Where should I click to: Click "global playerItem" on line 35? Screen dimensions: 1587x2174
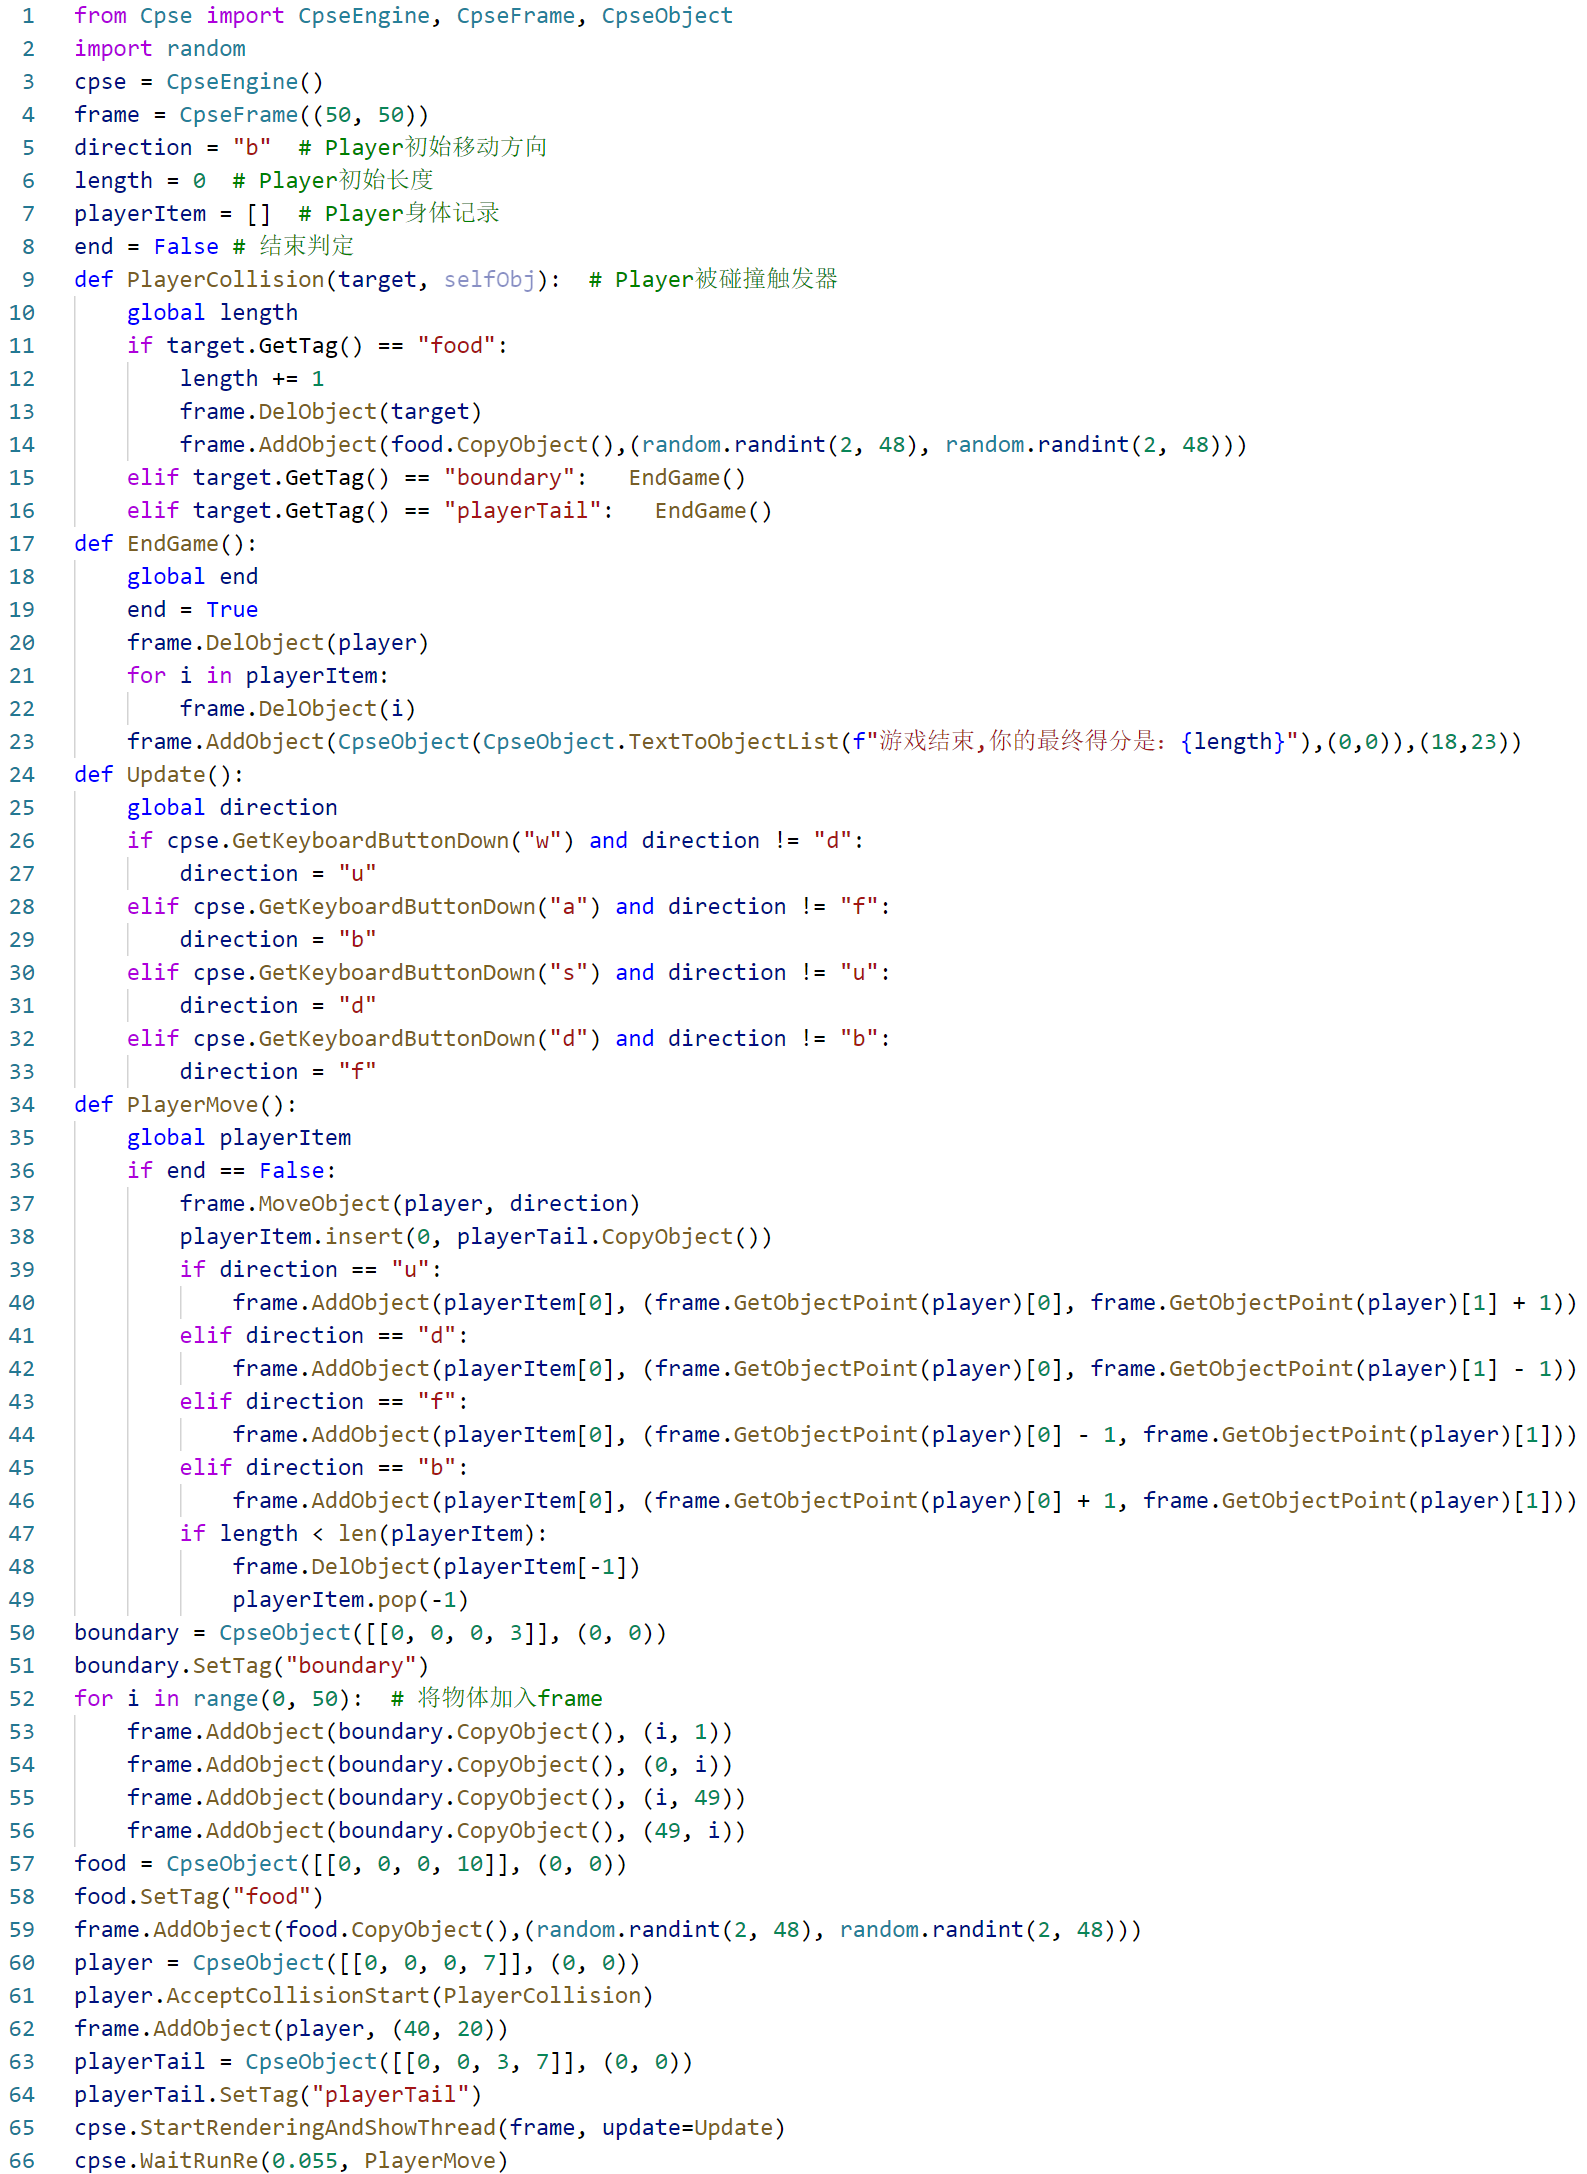239,1138
